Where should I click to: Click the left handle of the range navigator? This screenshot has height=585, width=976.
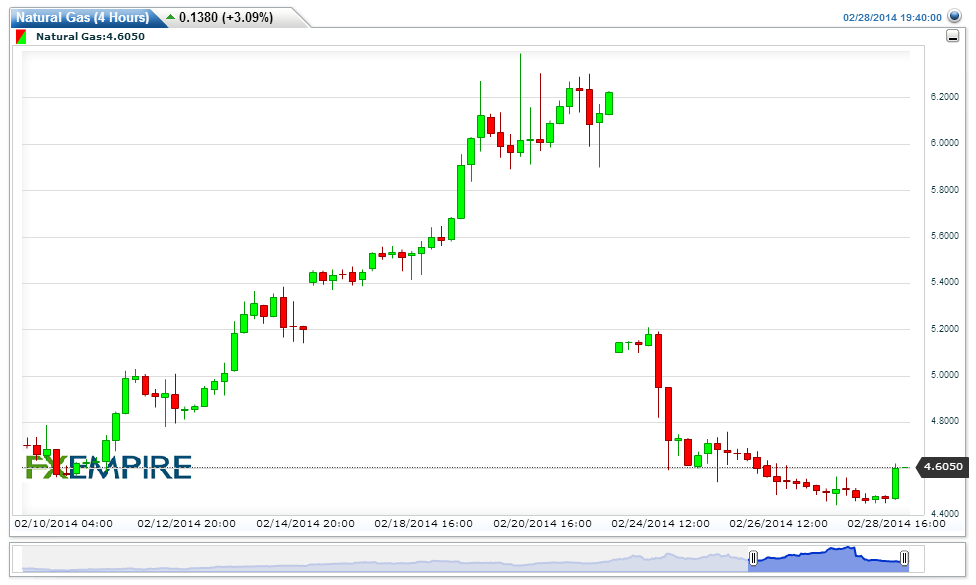click(x=753, y=558)
